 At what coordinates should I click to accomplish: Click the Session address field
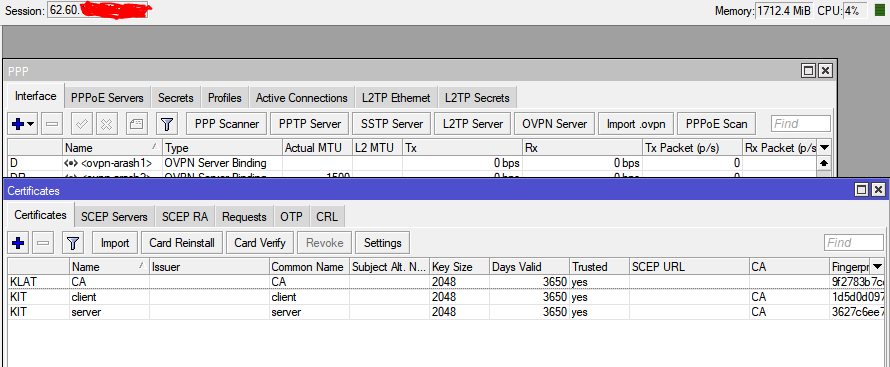click(x=97, y=10)
